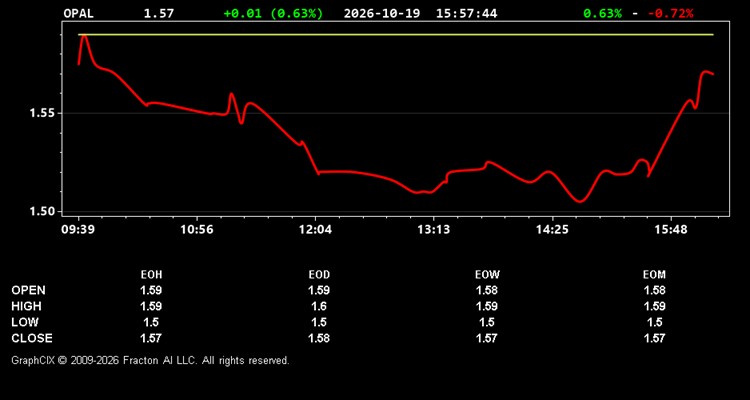
Task: Click the timestamp 15:57:44
Action: tap(466, 13)
